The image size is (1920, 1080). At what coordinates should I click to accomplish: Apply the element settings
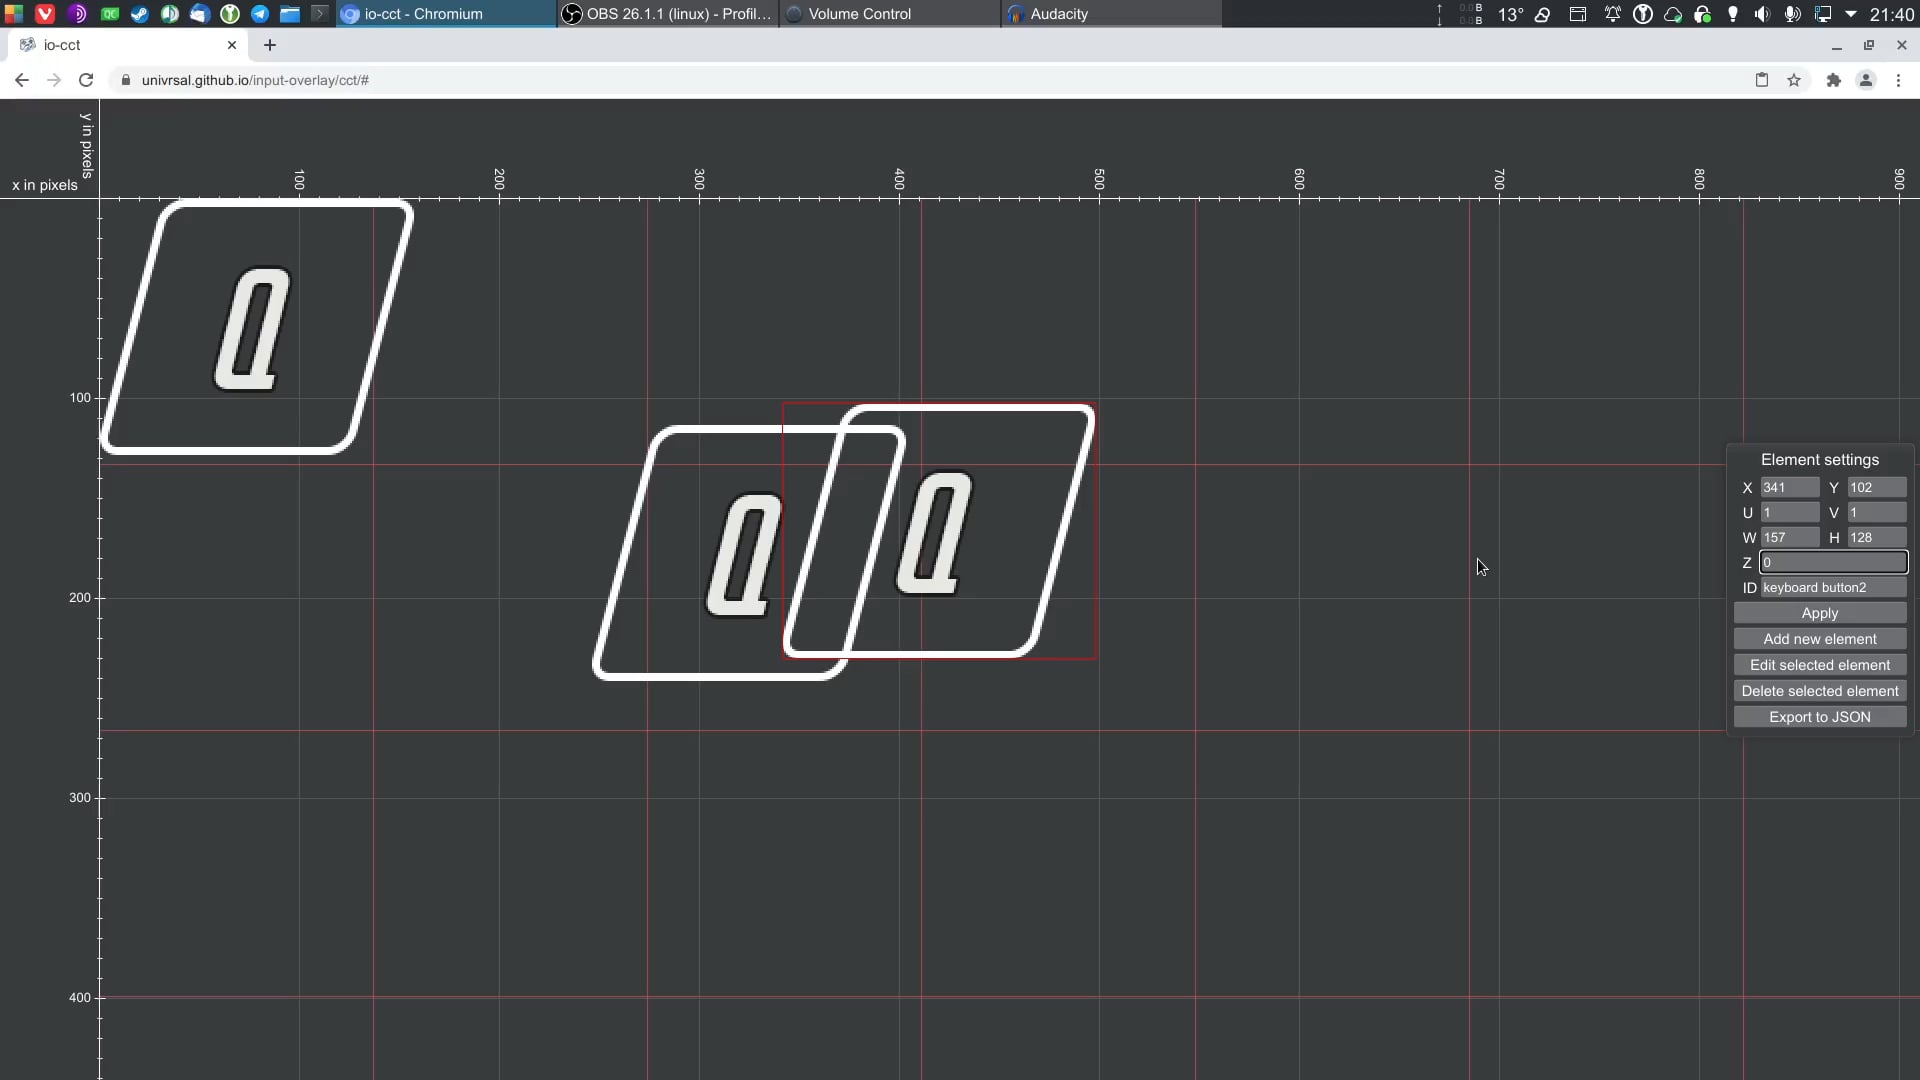click(1820, 613)
